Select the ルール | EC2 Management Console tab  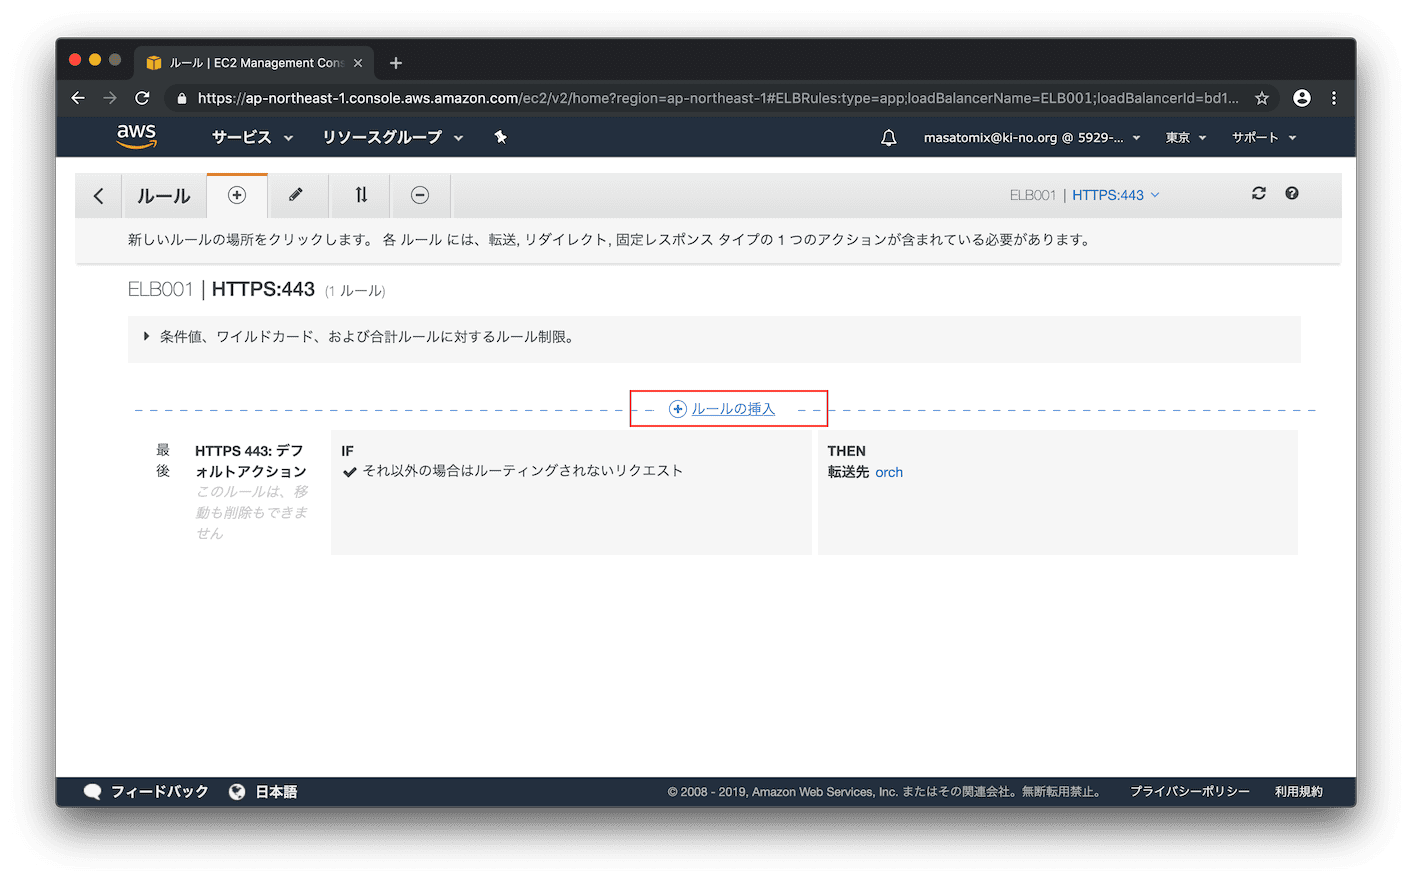pos(254,63)
